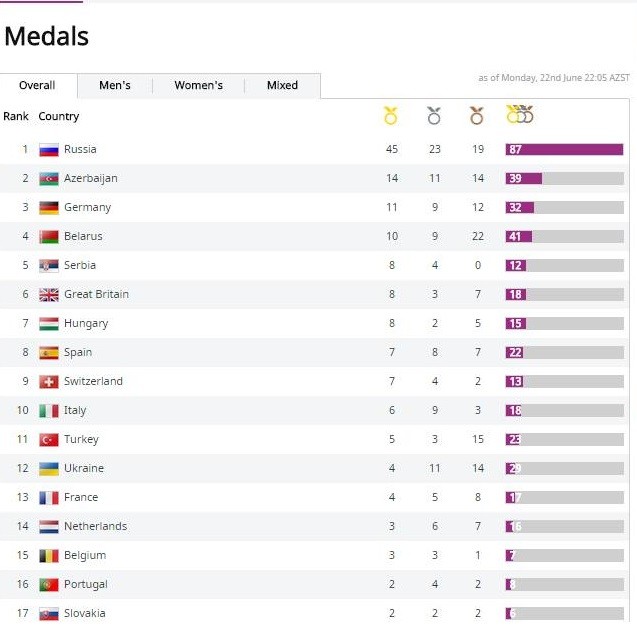Open the Mixed medals tab

point(282,86)
